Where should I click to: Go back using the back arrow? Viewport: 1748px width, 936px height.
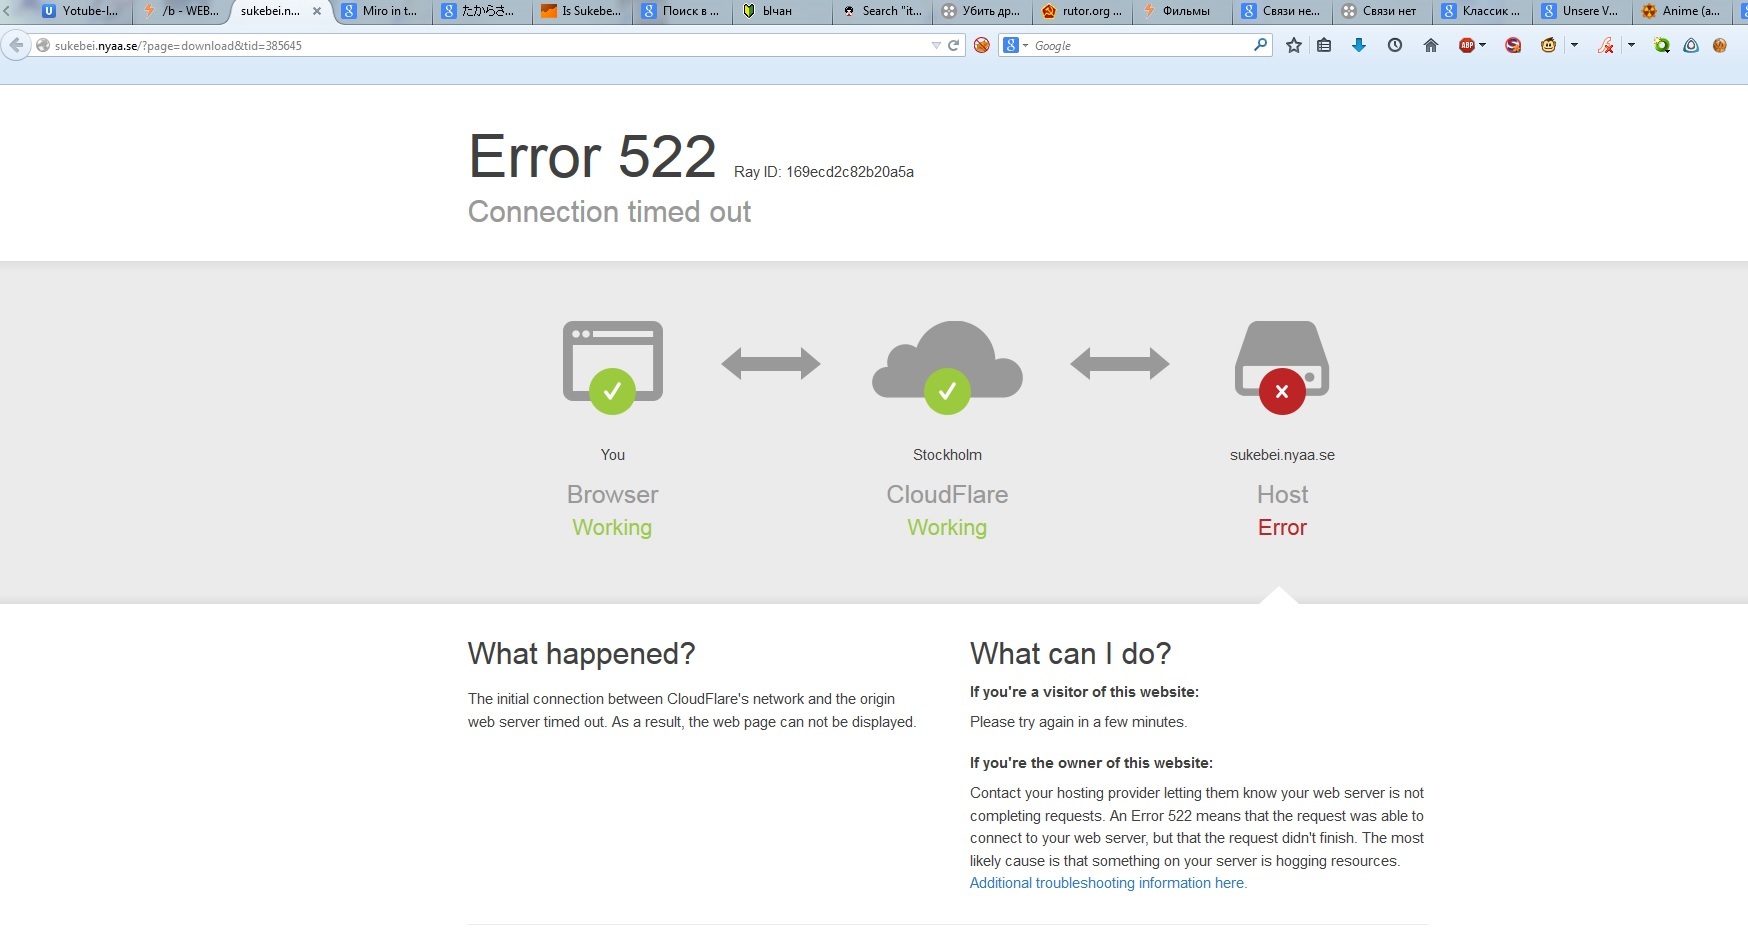[x=15, y=45]
